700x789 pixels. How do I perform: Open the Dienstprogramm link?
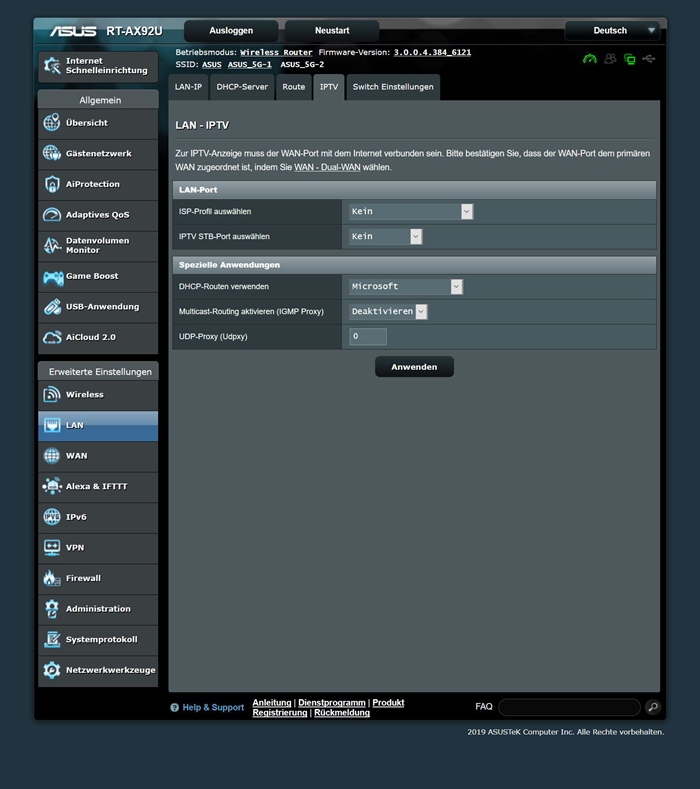(x=332, y=702)
